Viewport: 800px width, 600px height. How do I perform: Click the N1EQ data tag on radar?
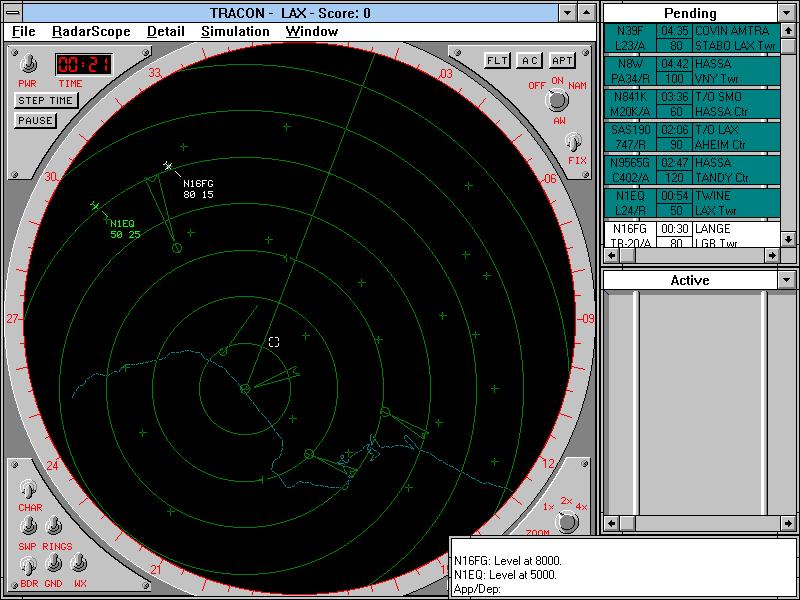125,229
